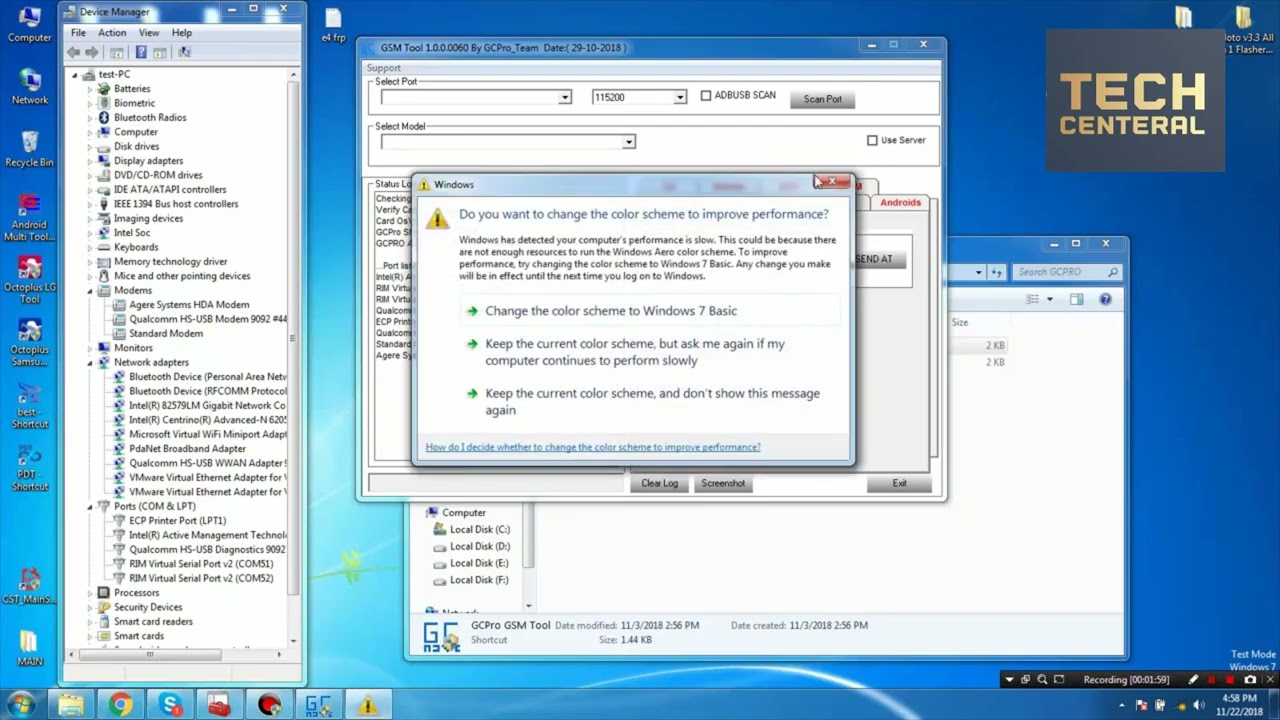Click the warning dialog icon on the taskbar

point(368,705)
